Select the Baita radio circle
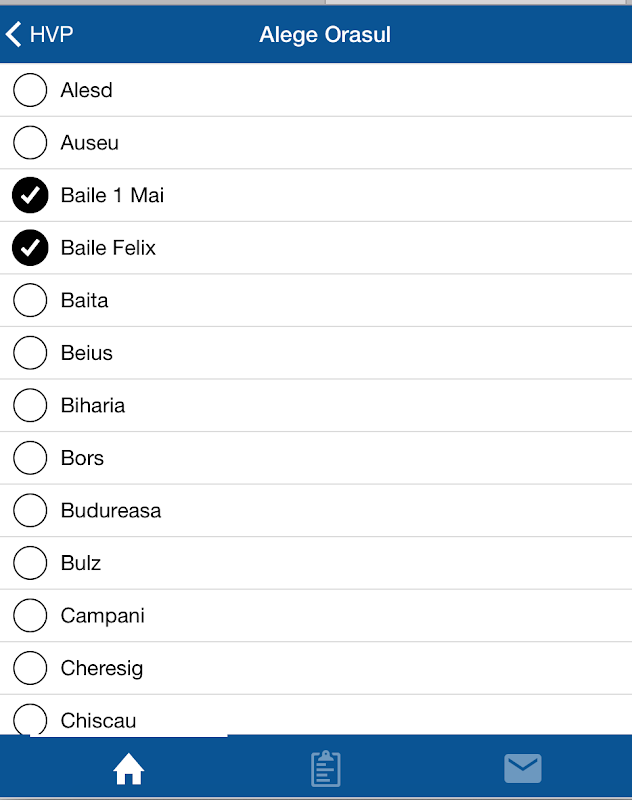Image resolution: width=632 pixels, height=800 pixels. point(30,300)
